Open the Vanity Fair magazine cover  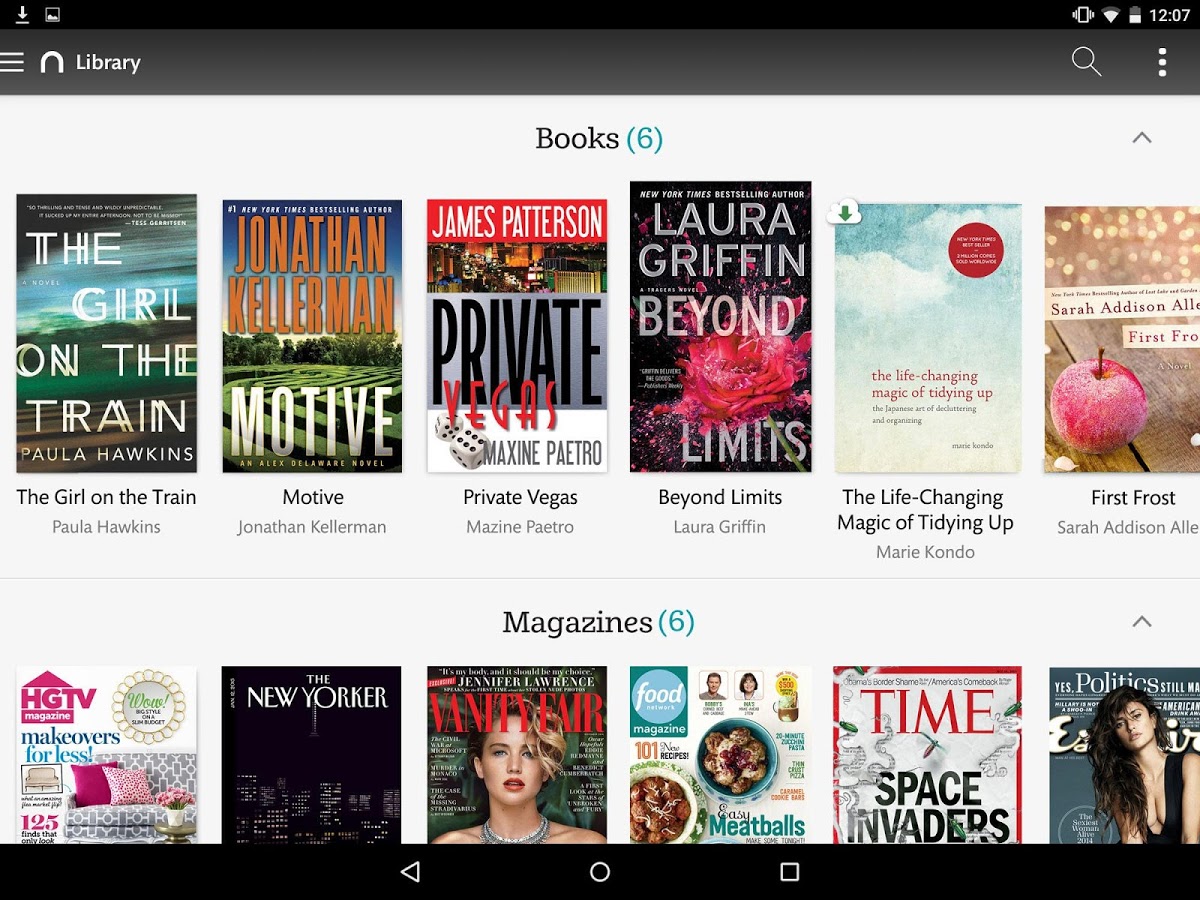[517, 755]
